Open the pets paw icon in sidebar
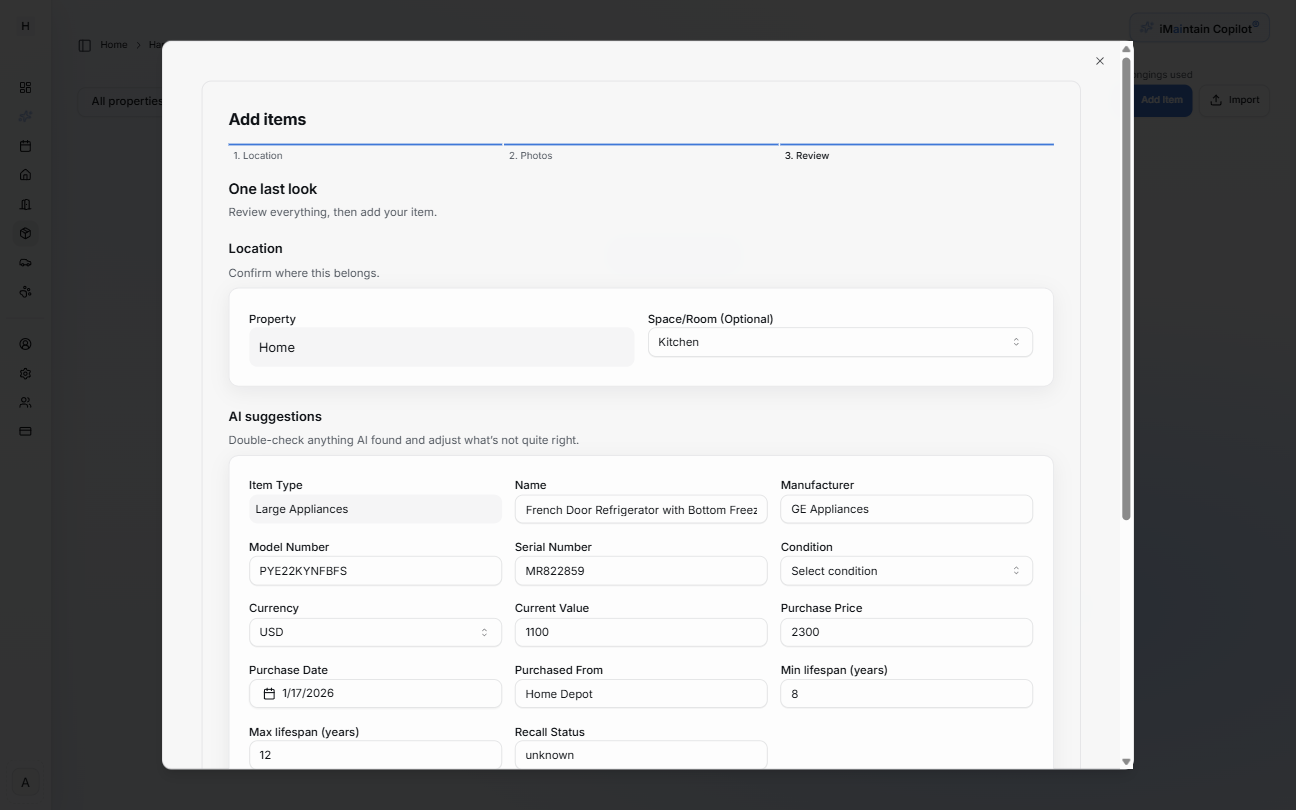This screenshot has width=1296, height=810. [x=25, y=291]
